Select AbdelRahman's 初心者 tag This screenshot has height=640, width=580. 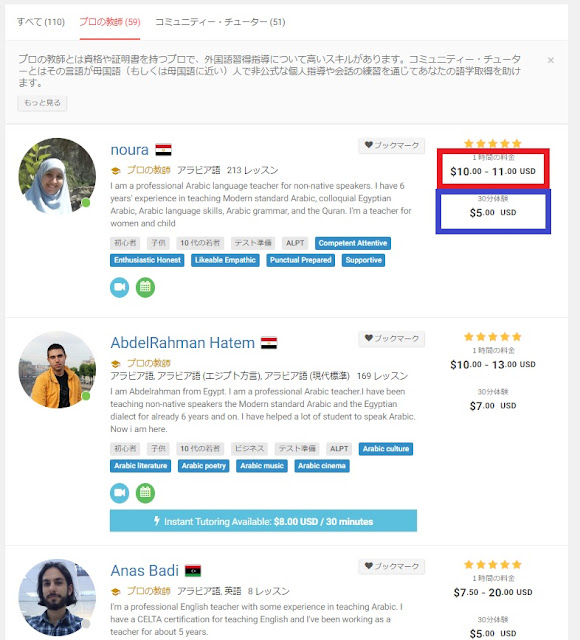point(125,449)
